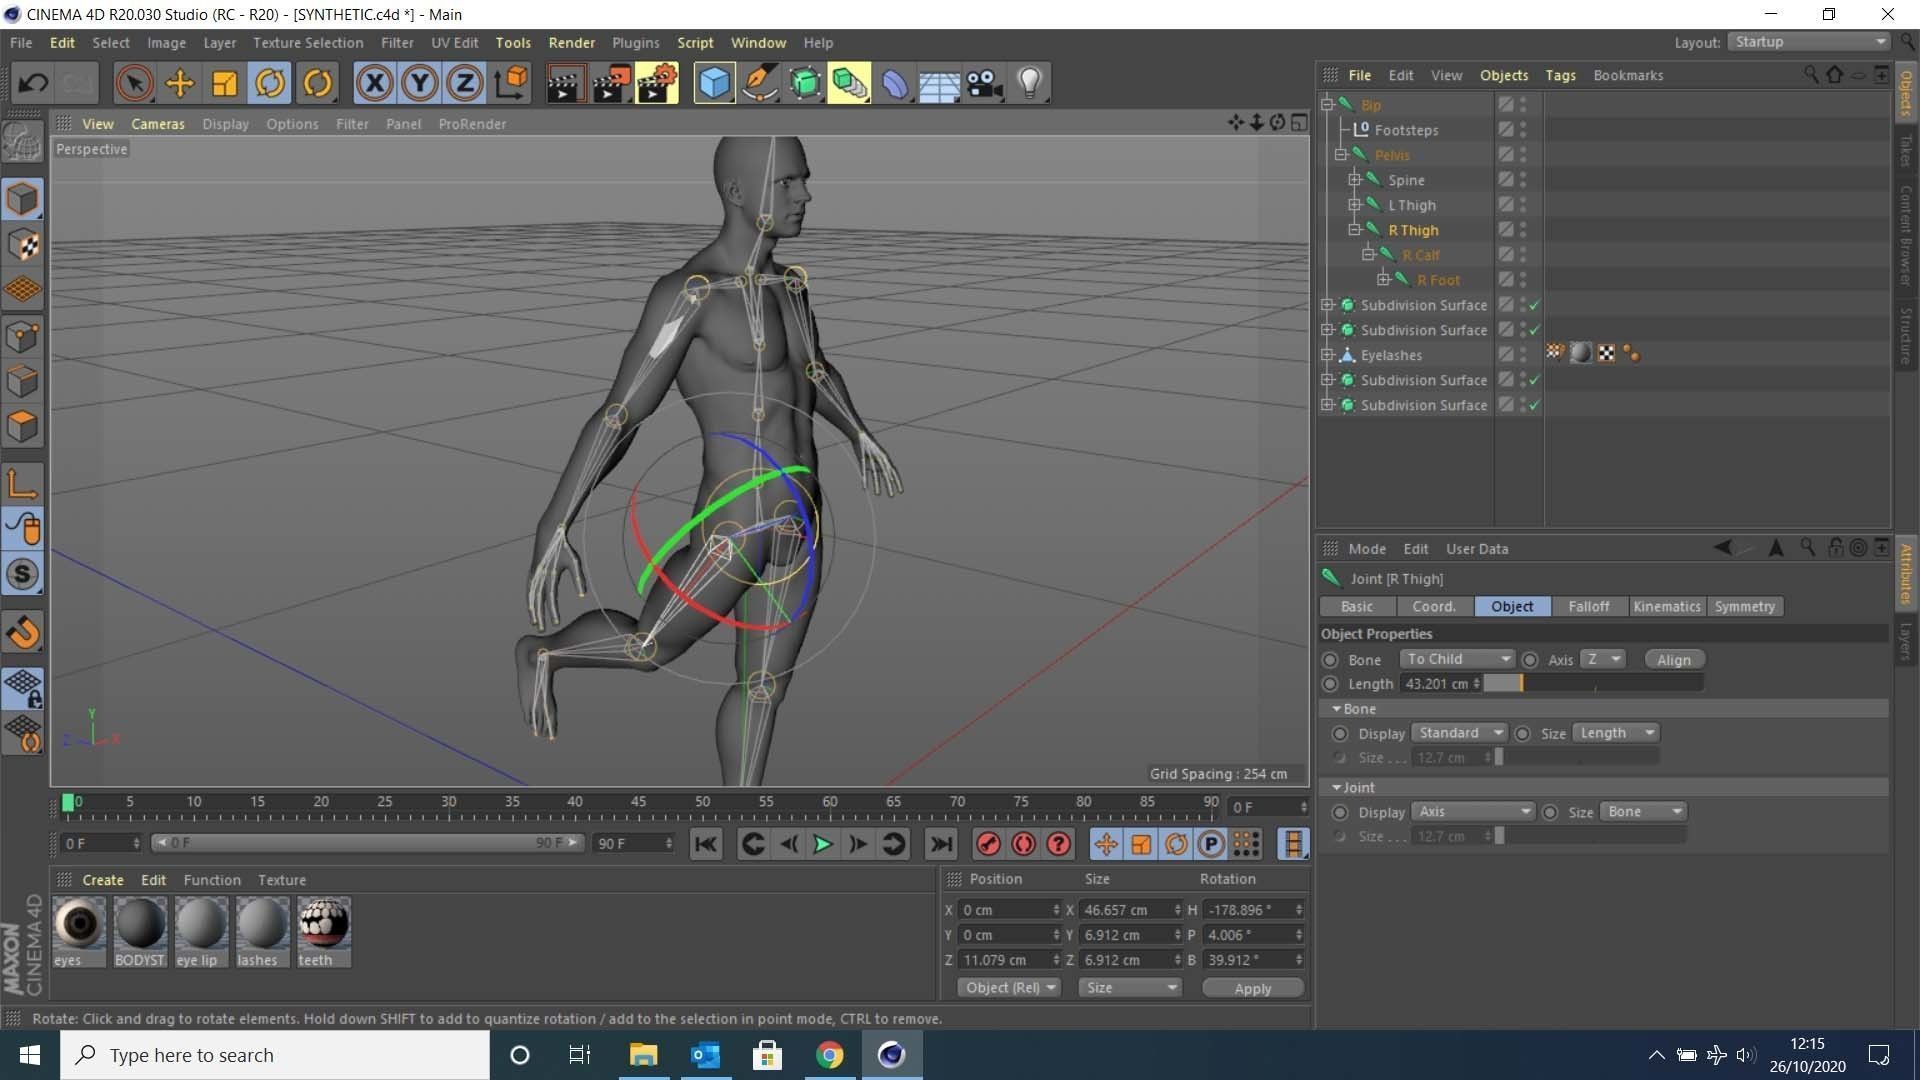Toggle the X axis lock icon
This screenshot has width=1920, height=1080.
pos(374,83)
